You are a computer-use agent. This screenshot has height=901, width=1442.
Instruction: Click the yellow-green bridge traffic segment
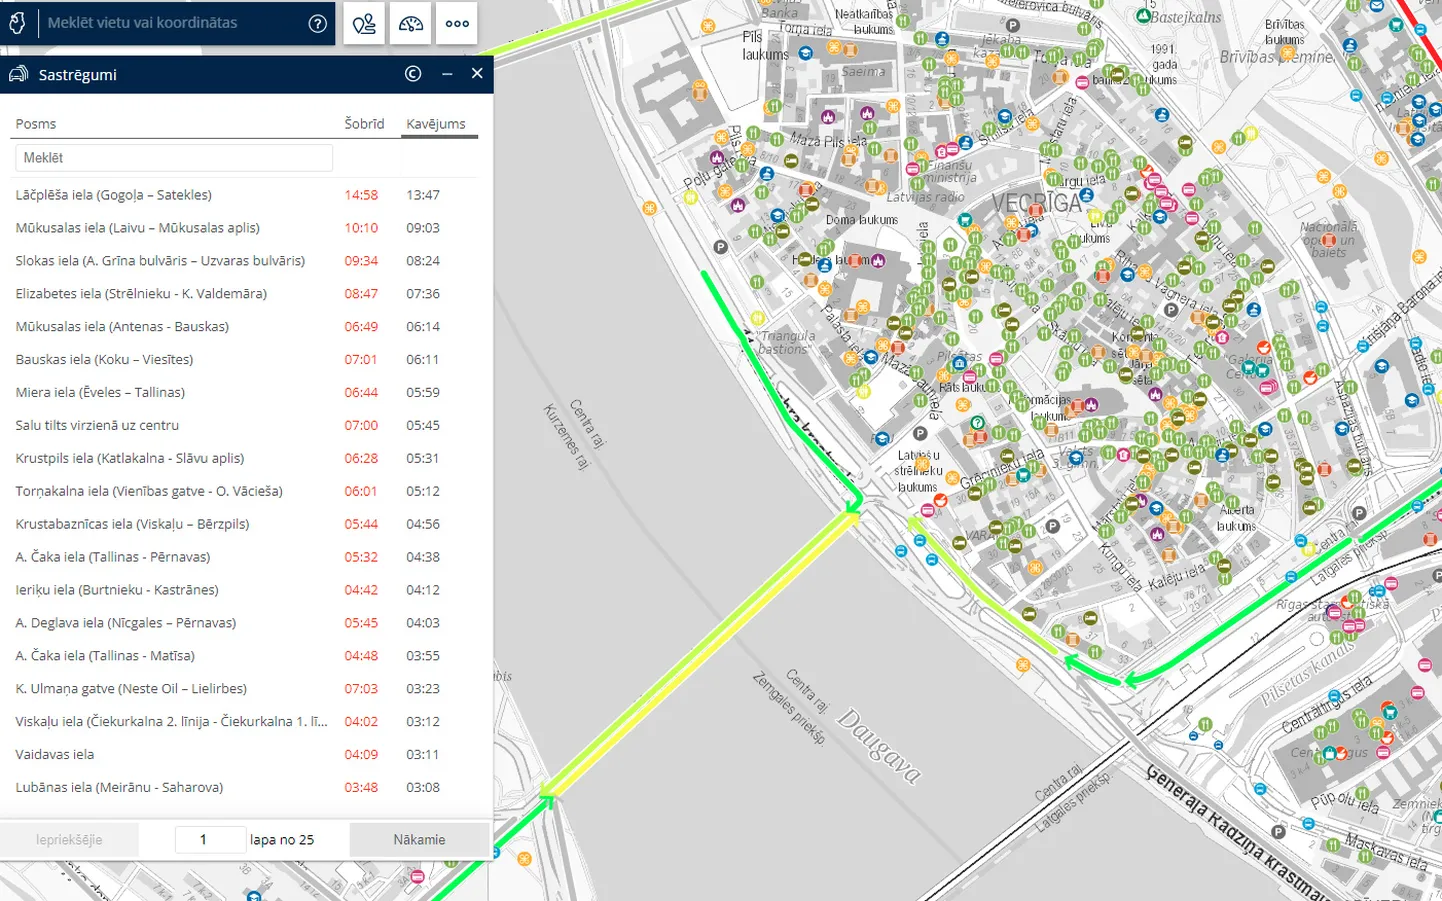(700, 656)
